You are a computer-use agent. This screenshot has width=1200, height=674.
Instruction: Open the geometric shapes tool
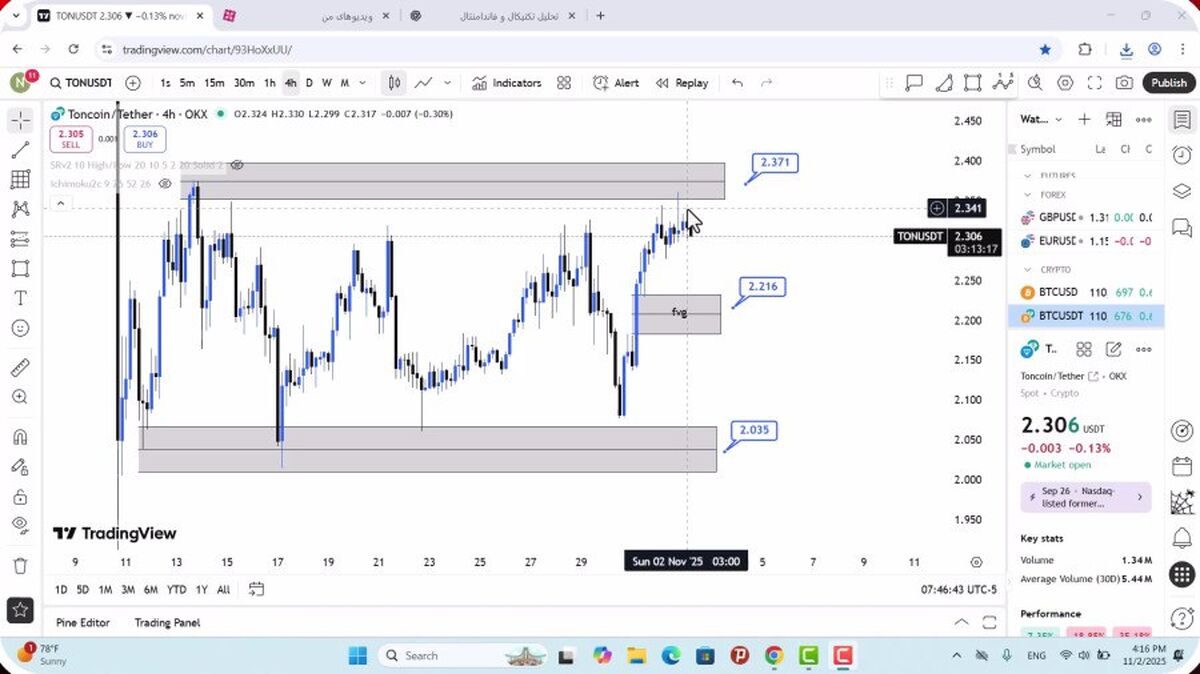pyautogui.click(x=20, y=268)
